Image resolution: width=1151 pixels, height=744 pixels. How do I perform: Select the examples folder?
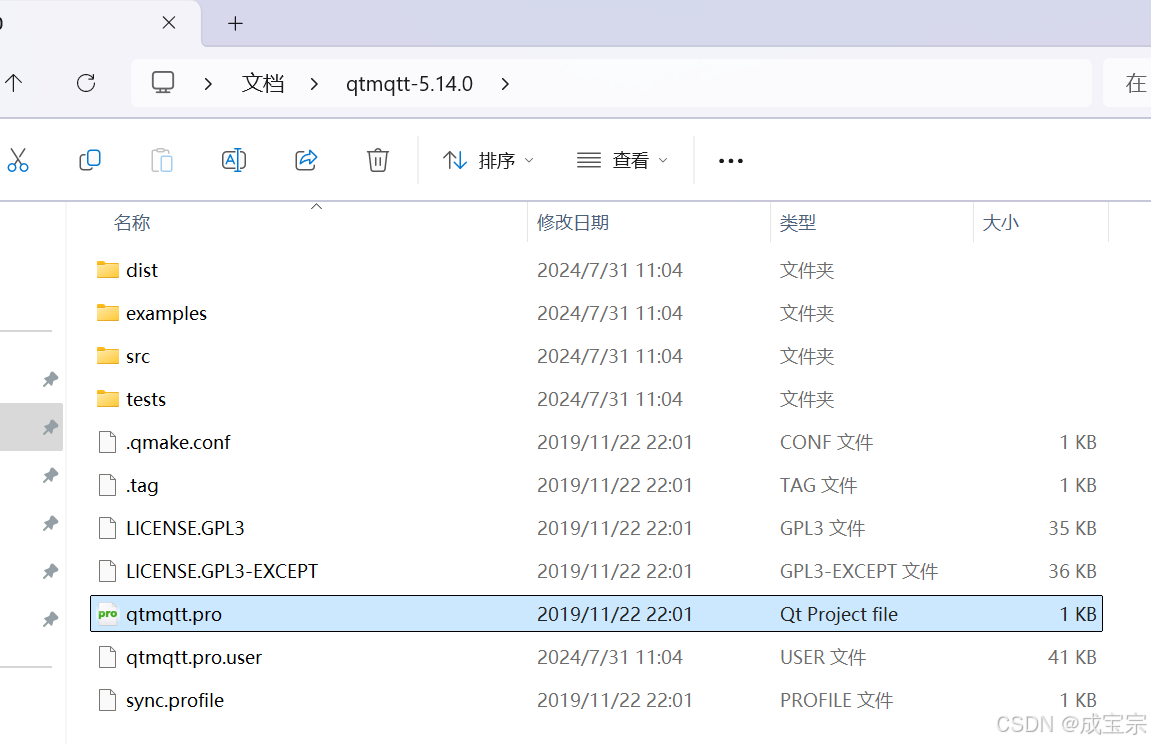[596, 313]
